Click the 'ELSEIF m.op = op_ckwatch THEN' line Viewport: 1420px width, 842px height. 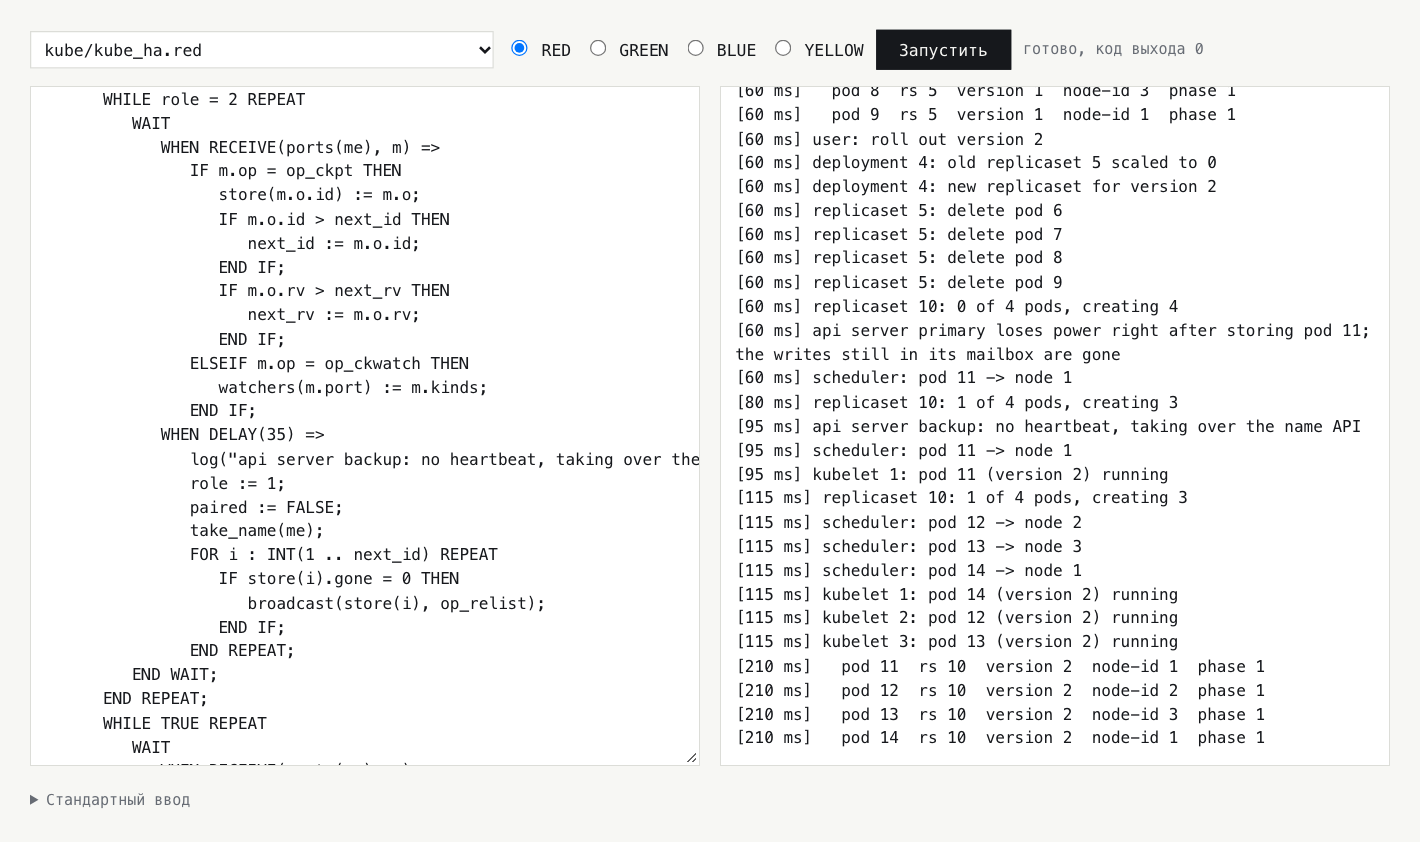330,363
